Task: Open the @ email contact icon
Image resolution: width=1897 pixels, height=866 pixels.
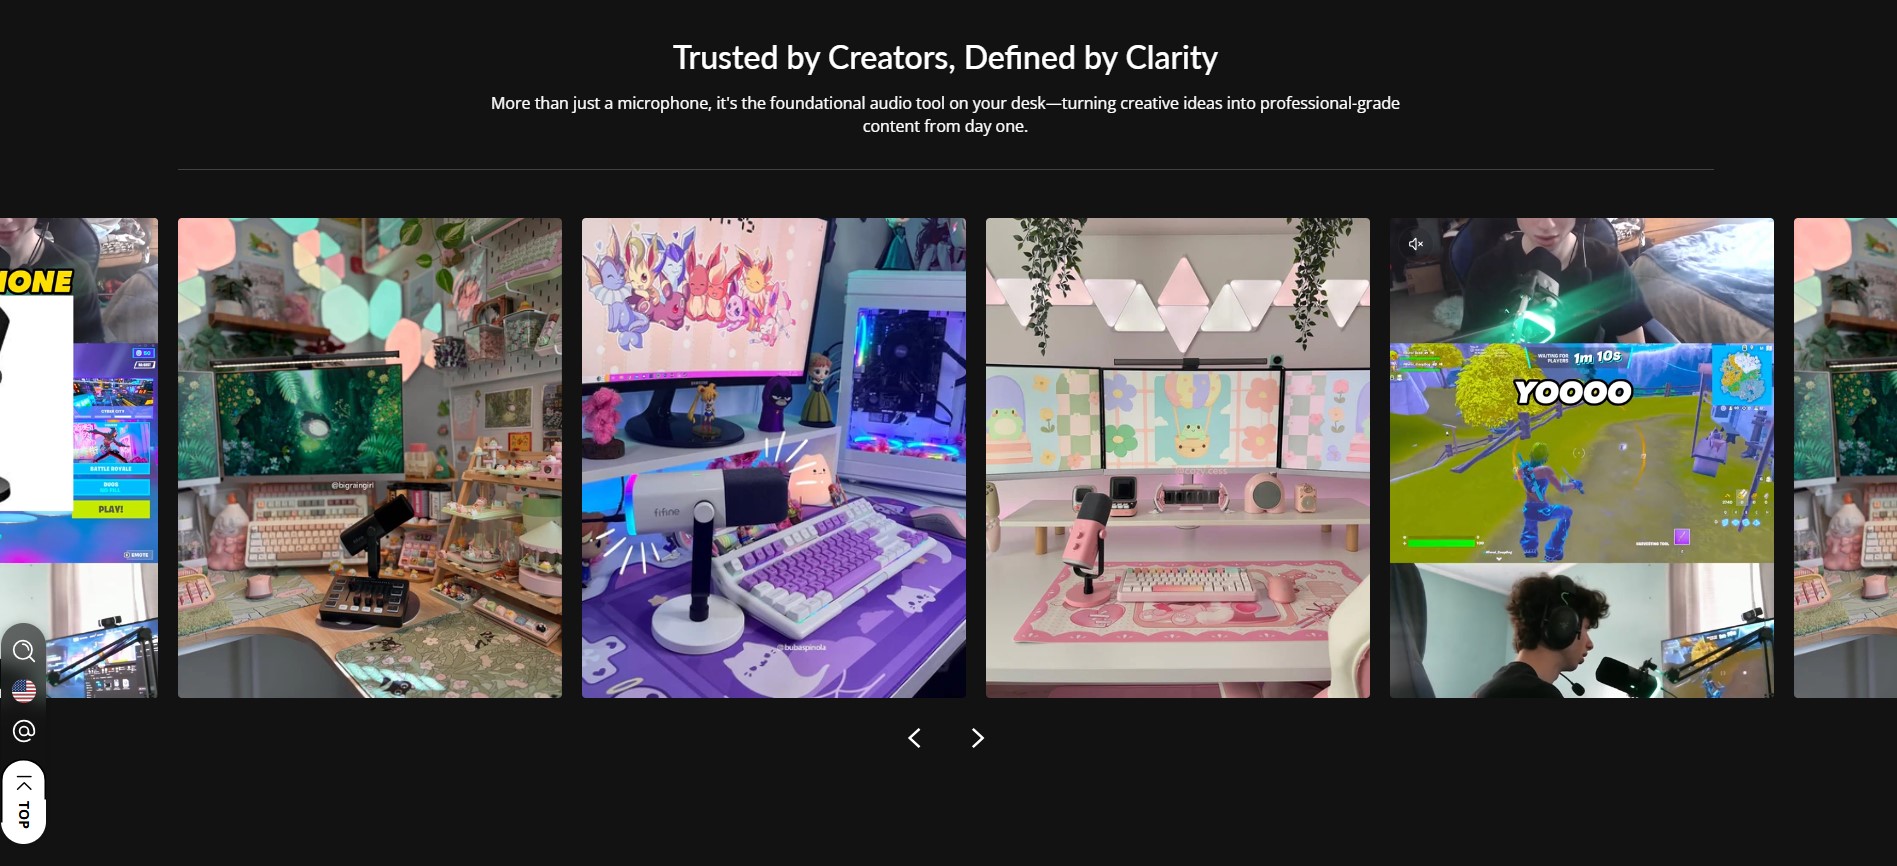Action: click(x=23, y=731)
